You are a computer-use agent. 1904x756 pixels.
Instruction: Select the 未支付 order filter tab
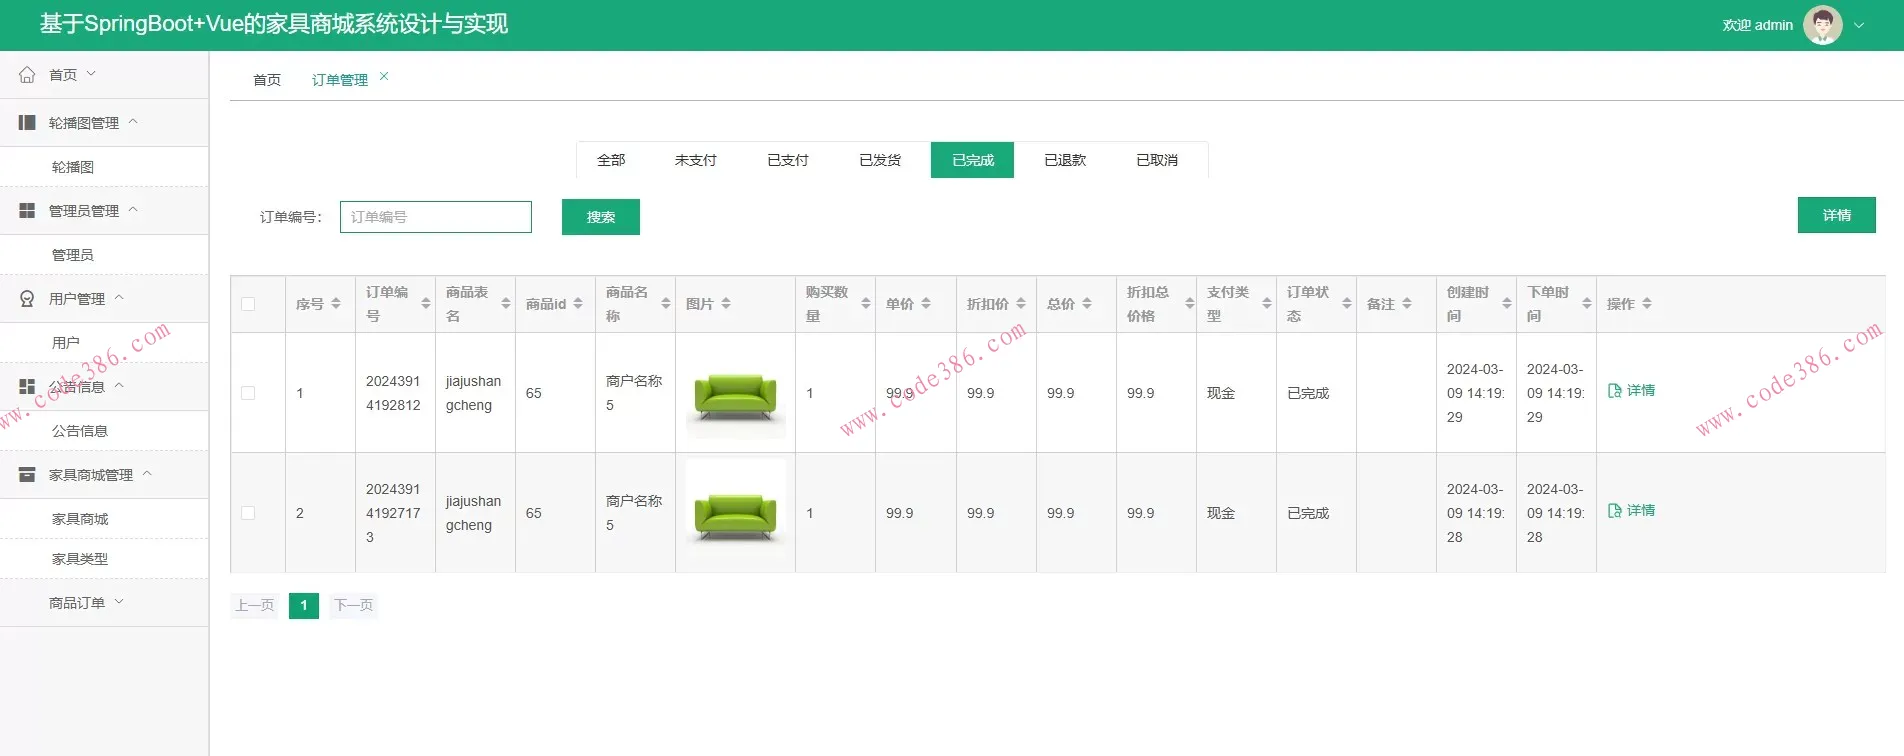(695, 160)
